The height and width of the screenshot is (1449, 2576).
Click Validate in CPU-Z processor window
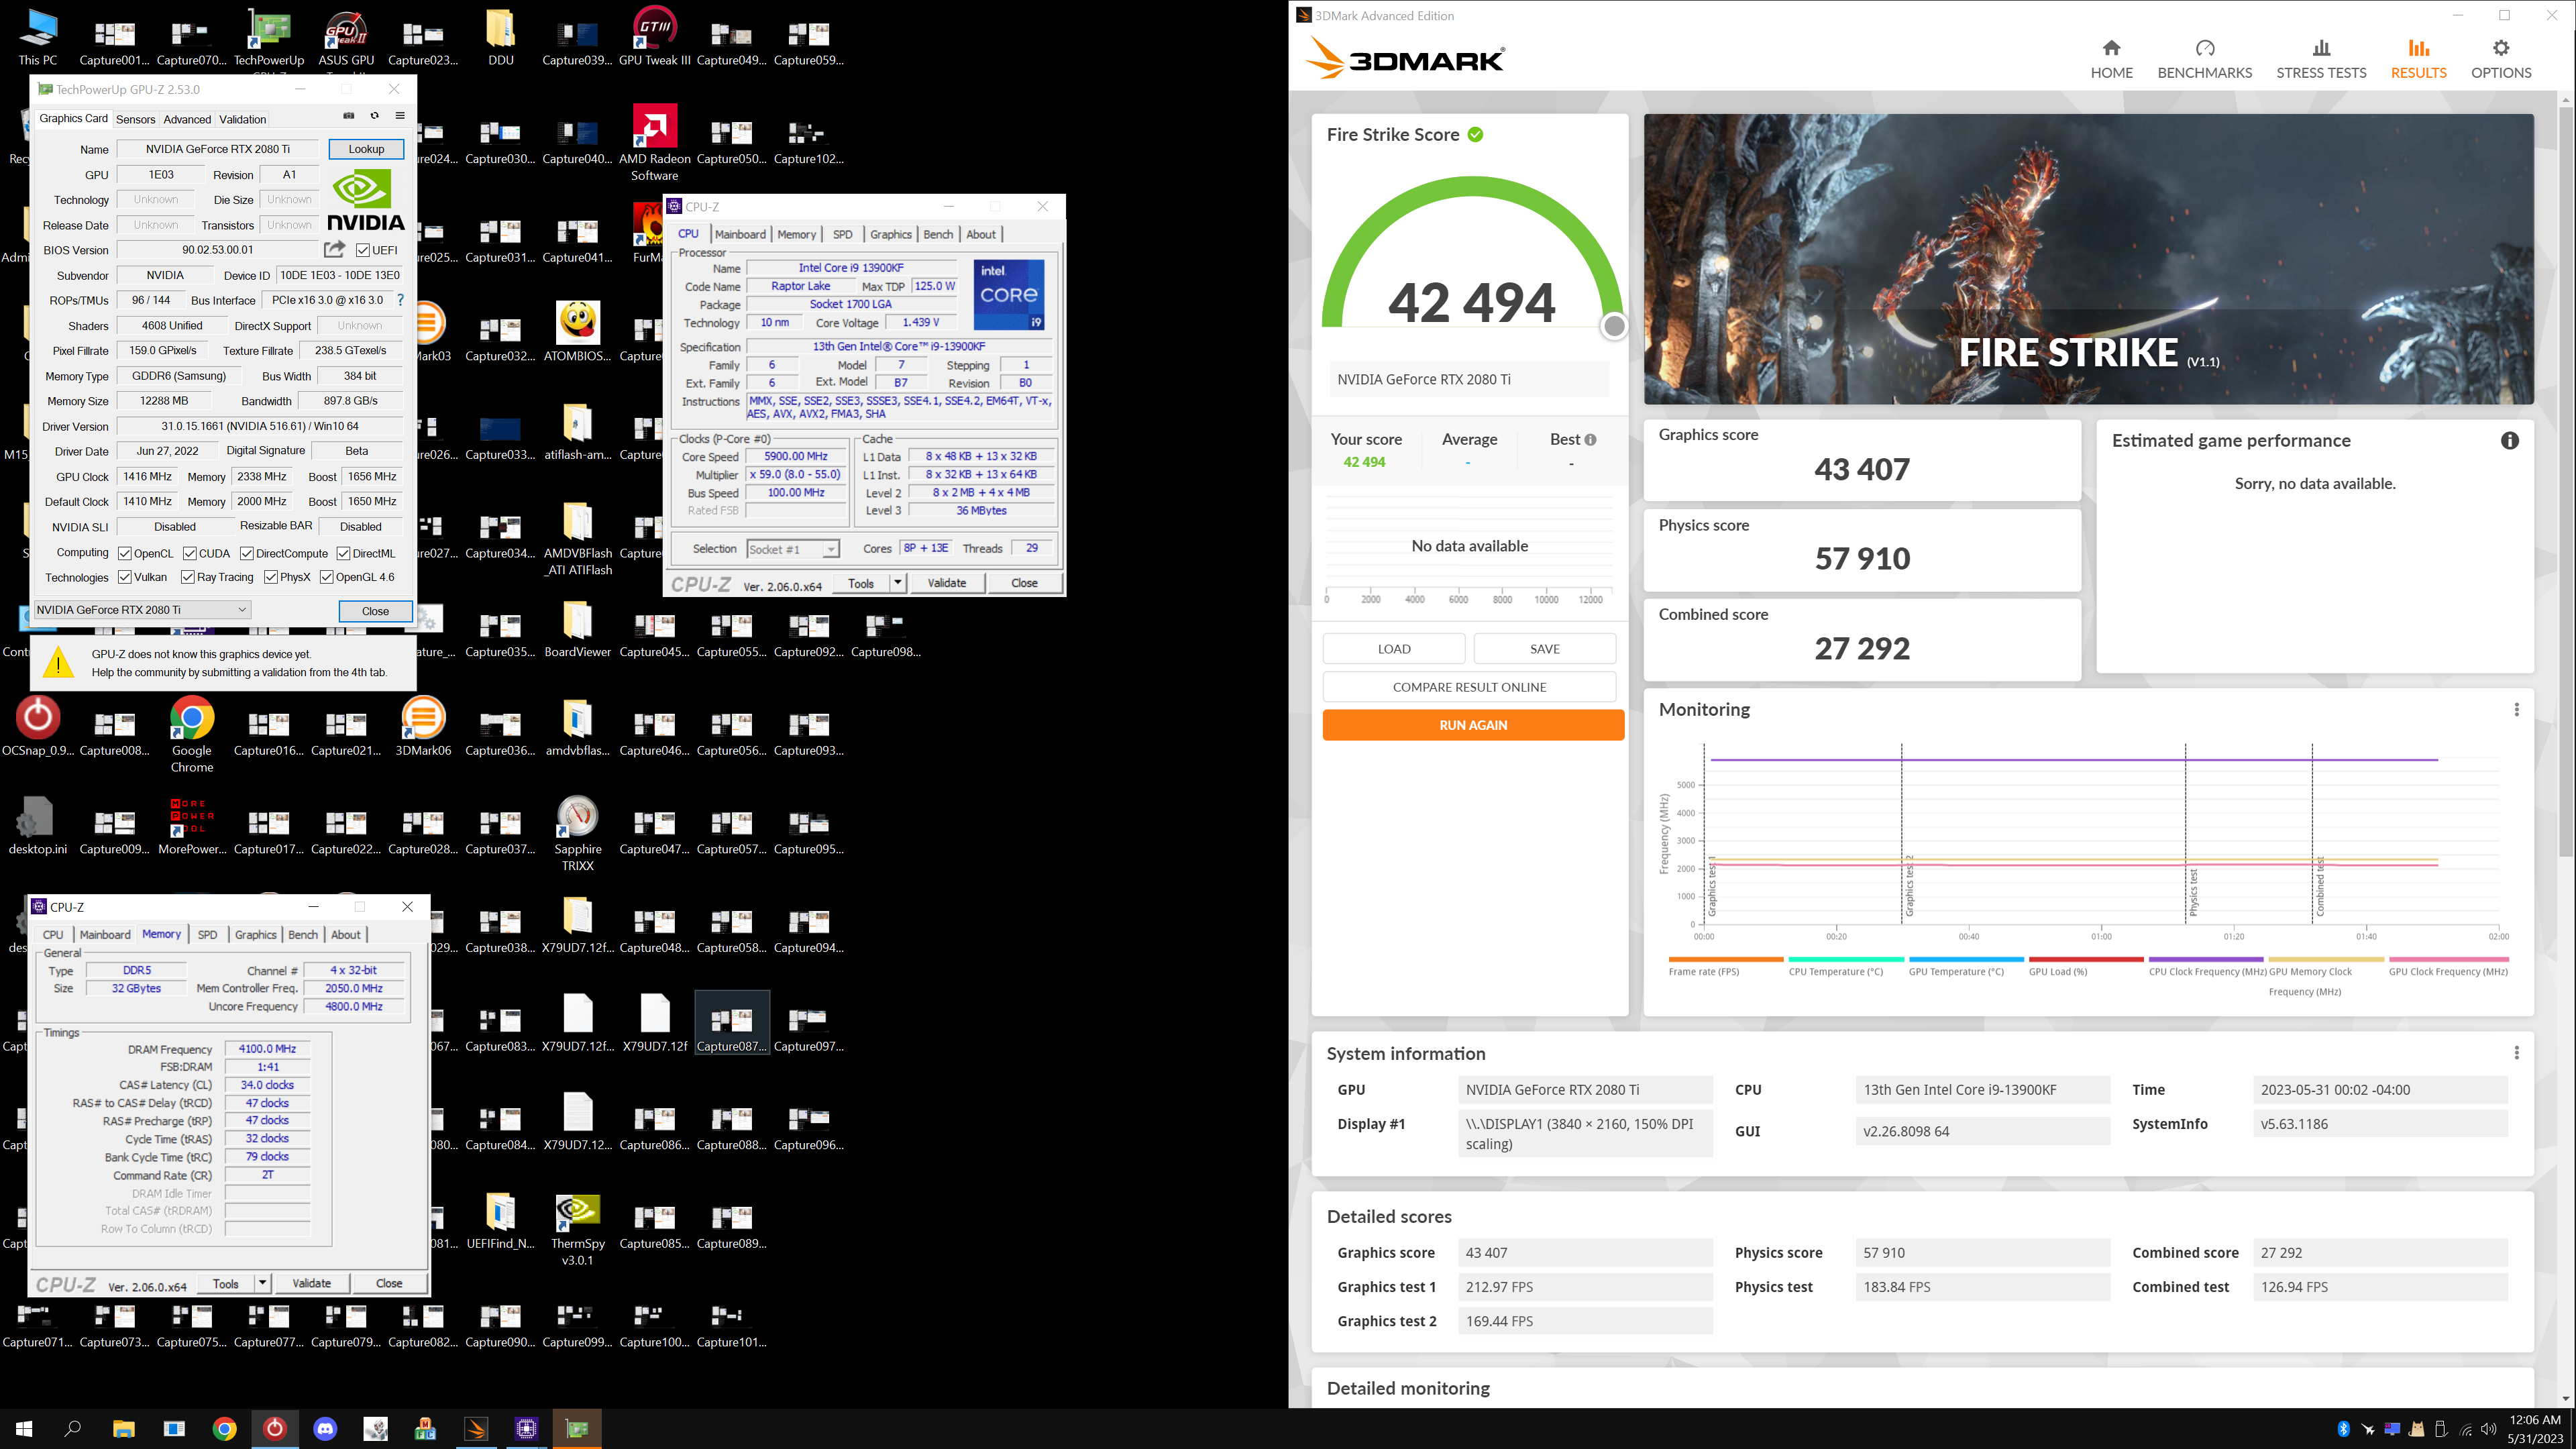(x=946, y=582)
